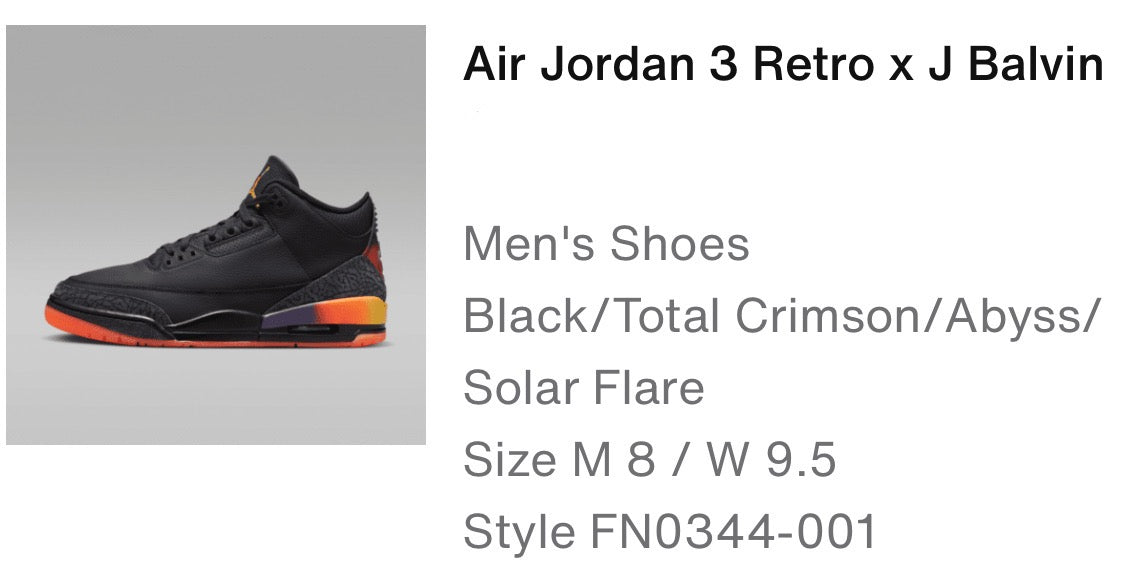Image resolution: width=1130 pixels, height=575 pixels.
Task: Open the Air Jordan 3 shoe thumbnail
Action: 215,235
